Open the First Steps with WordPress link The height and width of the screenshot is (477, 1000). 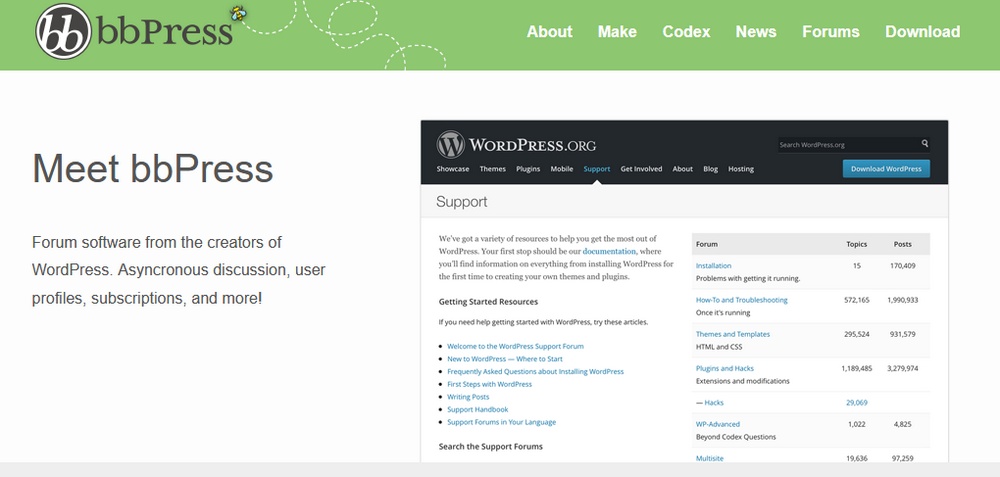click(489, 384)
